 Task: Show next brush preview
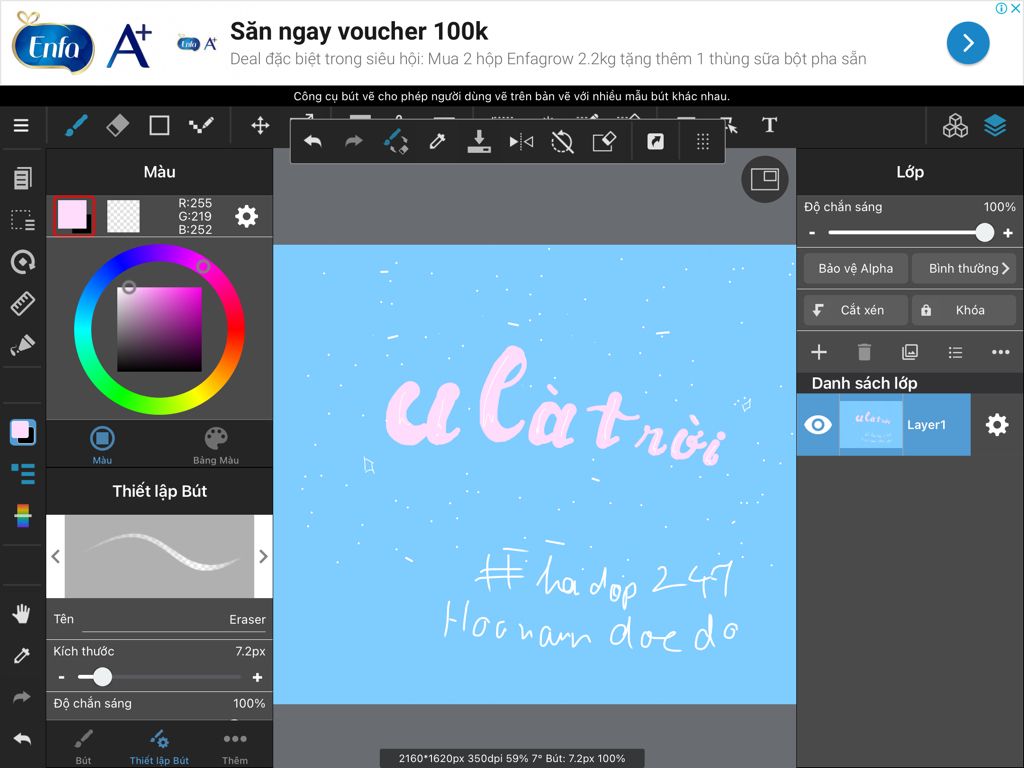tap(263, 556)
